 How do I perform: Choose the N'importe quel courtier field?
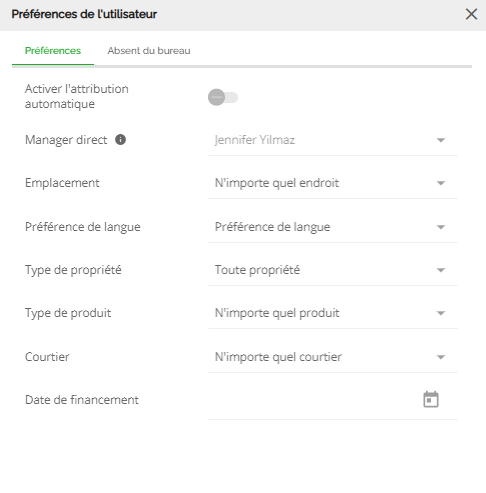[x=333, y=357]
